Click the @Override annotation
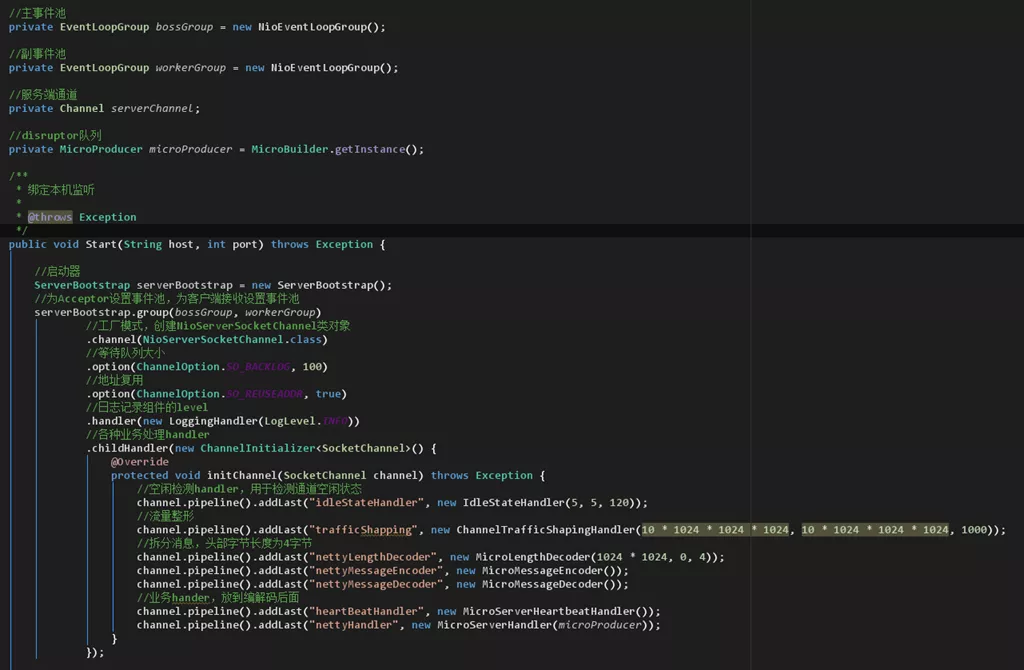The width and height of the screenshot is (1024, 670). click(x=140, y=462)
